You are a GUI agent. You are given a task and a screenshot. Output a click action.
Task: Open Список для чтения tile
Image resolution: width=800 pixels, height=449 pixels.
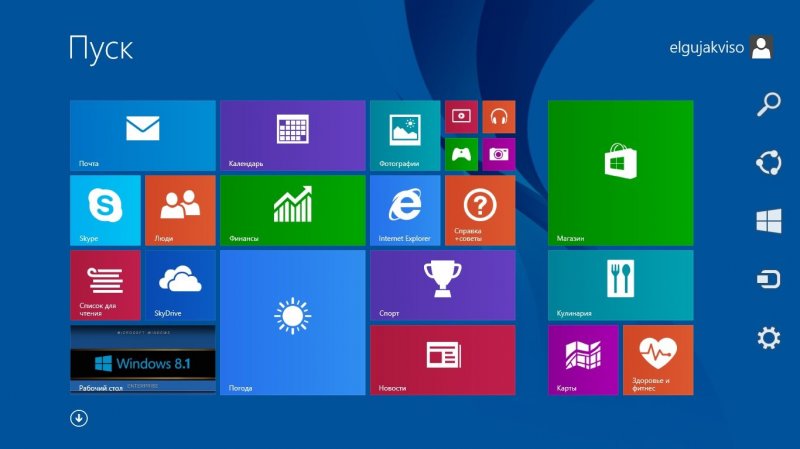click(105, 285)
